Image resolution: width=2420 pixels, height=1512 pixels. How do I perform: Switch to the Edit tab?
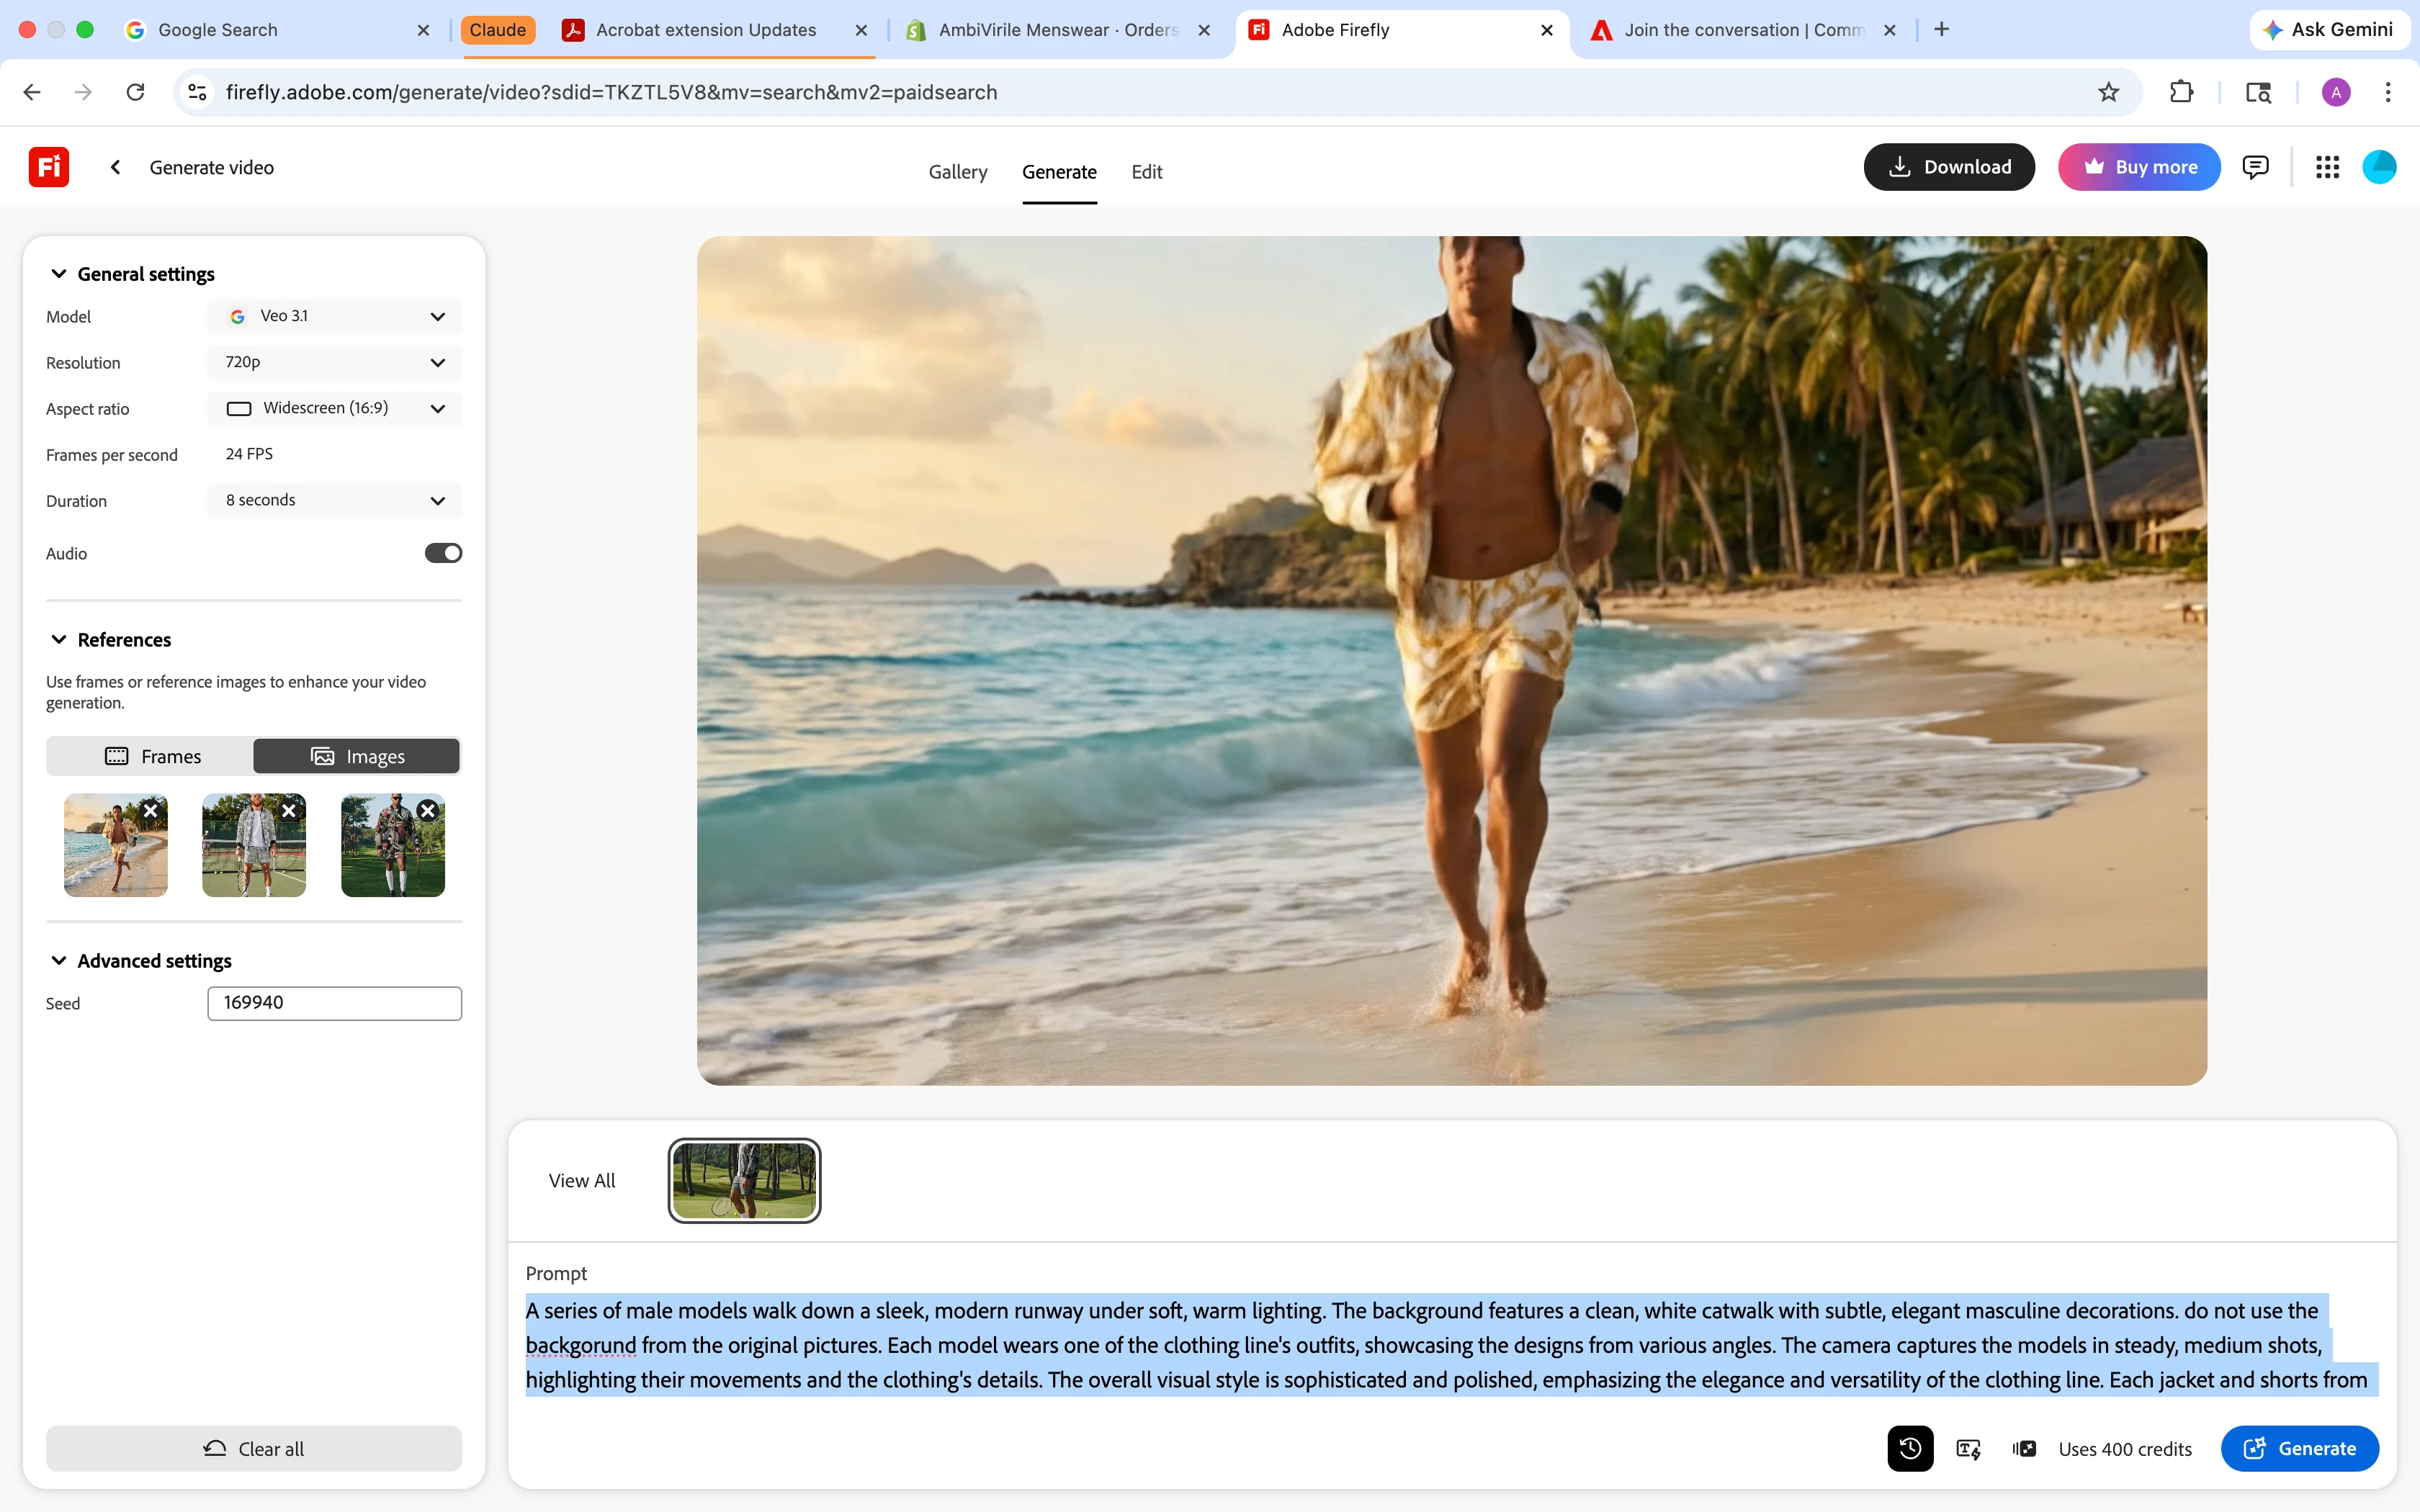click(x=1146, y=172)
